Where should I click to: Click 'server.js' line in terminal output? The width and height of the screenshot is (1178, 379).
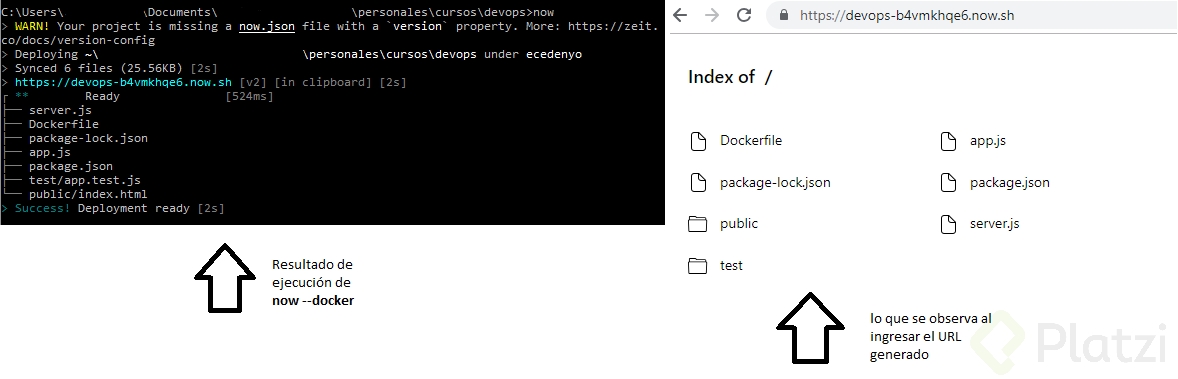(x=60, y=110)
